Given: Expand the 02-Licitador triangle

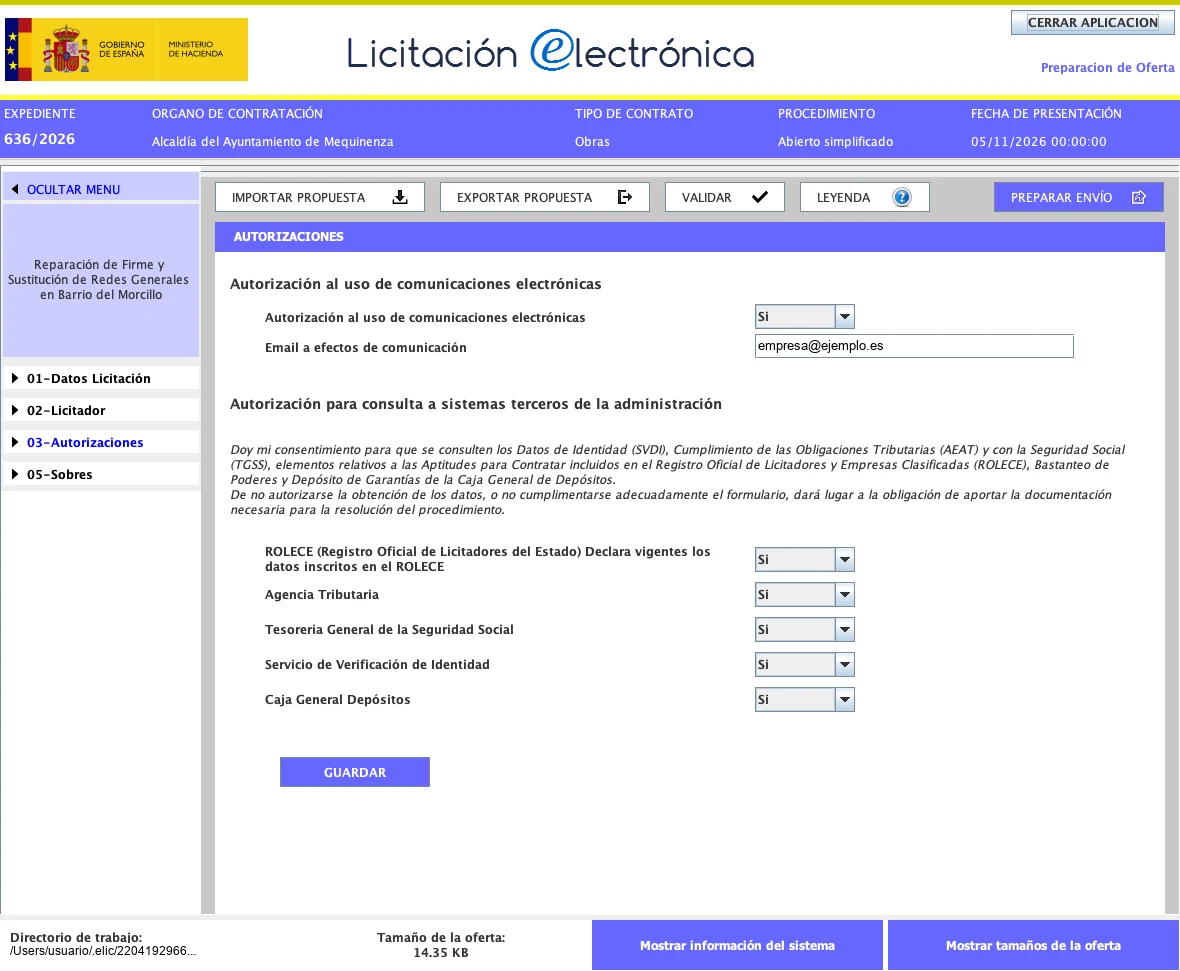Looking at the screenshot, I should (14, 410).
